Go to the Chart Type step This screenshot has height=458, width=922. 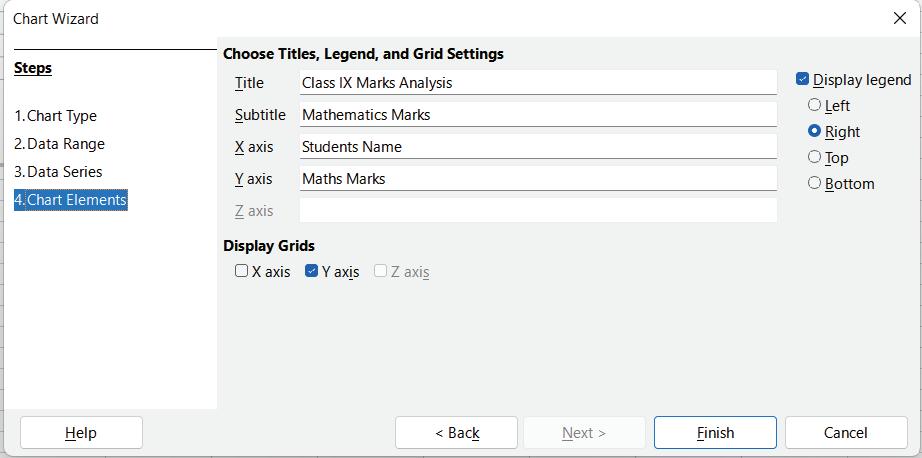[x=55, y=116]
